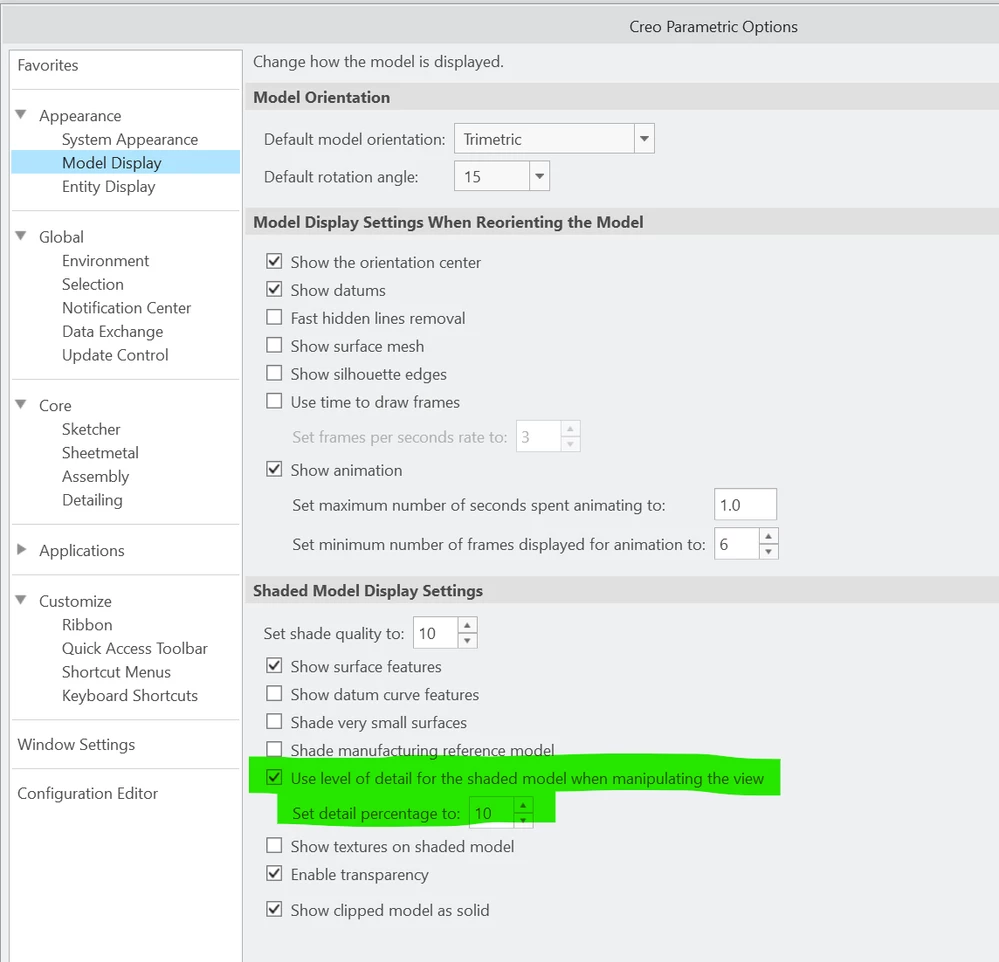This screenshot has height=962, width=999.
Task: Click the detail percentage field
Action: (x=491, y=813)
